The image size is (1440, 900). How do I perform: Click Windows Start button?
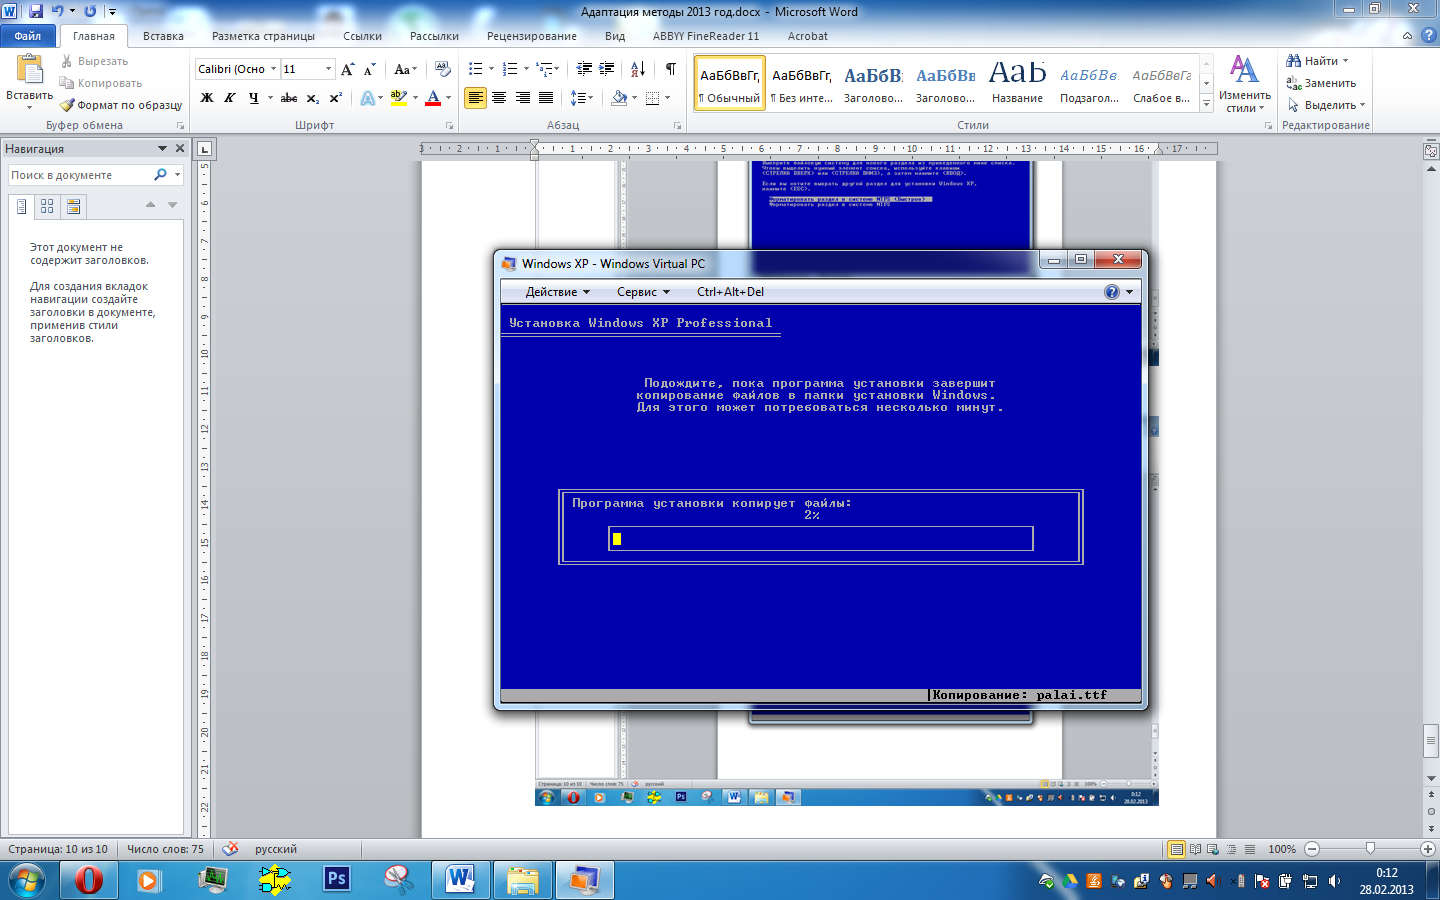tap(27, 880)
